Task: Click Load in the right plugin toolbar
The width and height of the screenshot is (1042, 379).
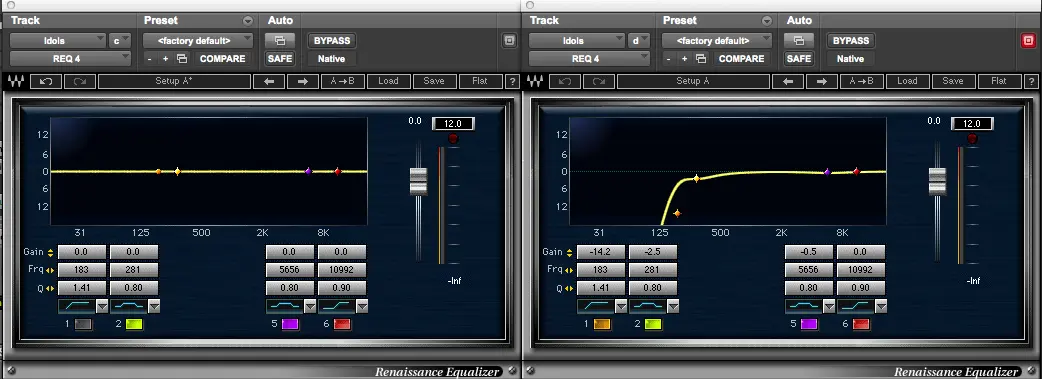Action: click(x=907, y=81)
